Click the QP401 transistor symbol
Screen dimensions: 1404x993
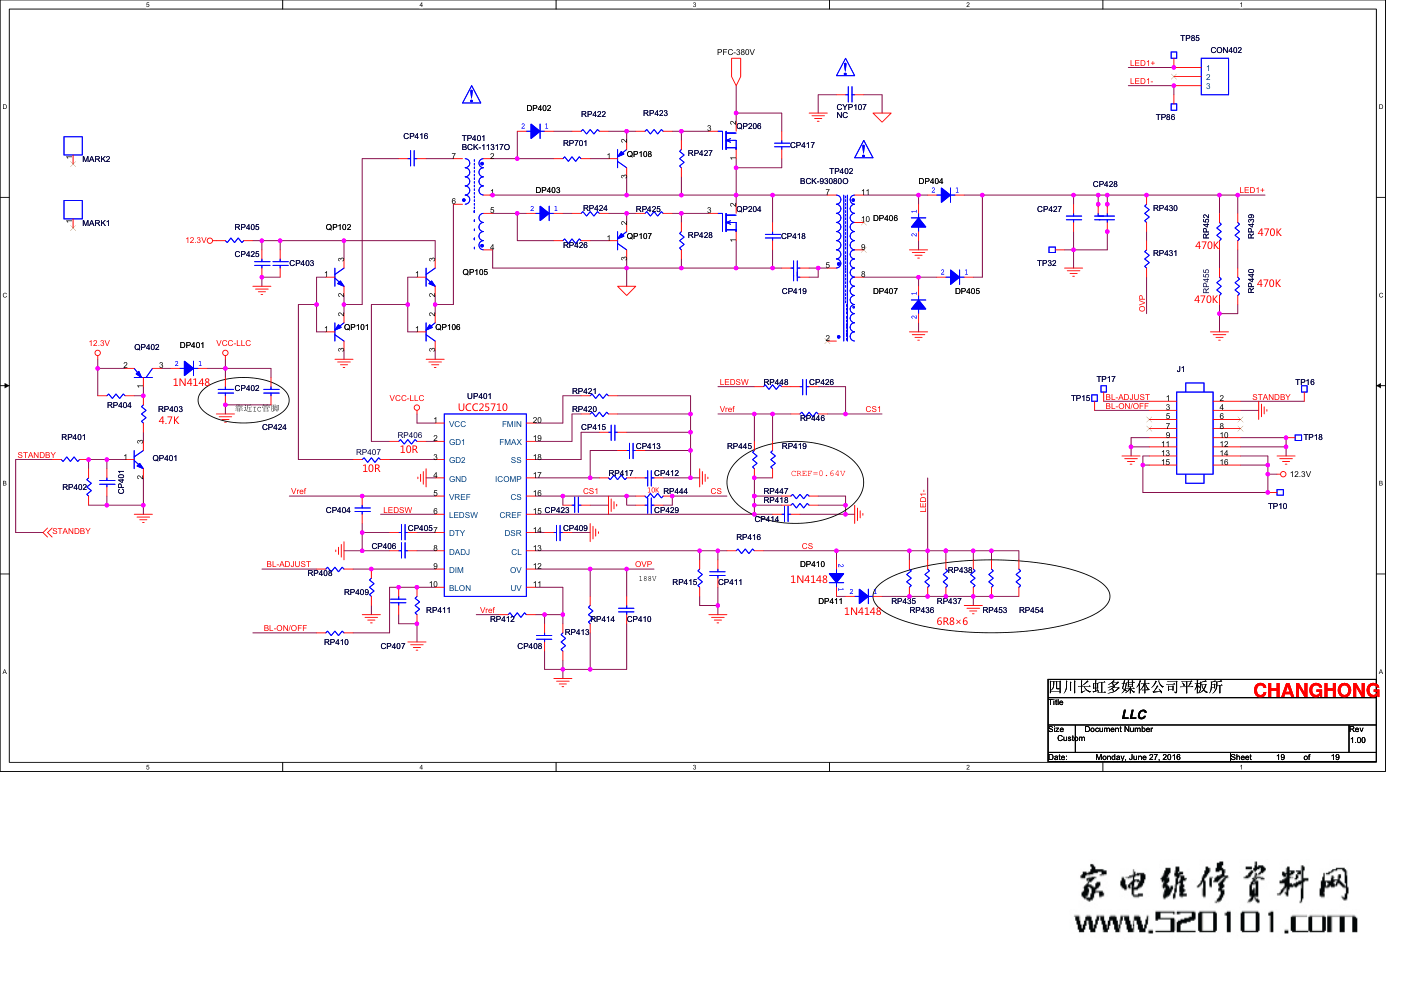(x=138, y=461)
